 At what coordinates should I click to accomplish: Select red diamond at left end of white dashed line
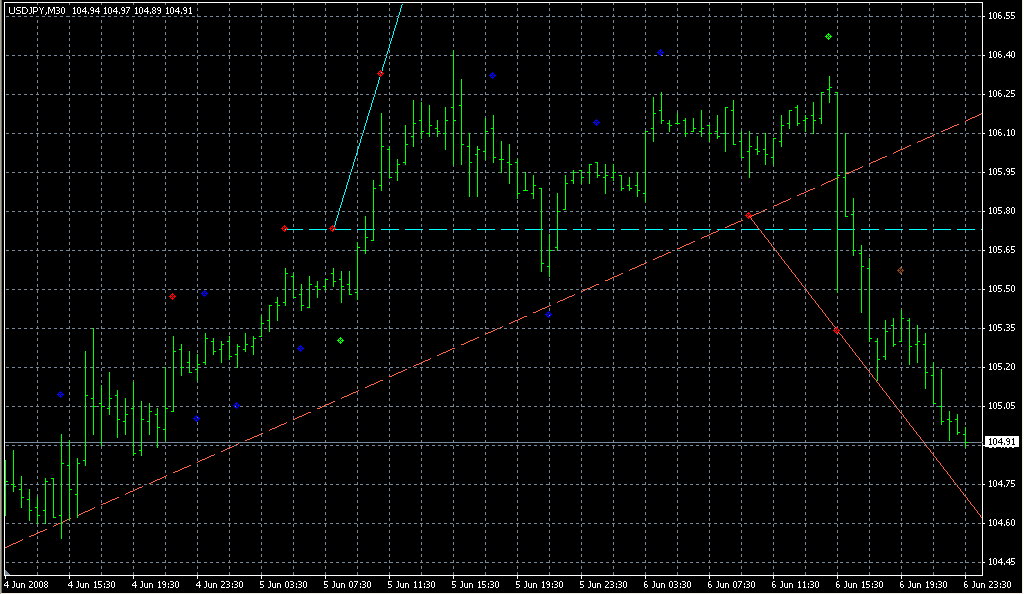pos(284,229)
